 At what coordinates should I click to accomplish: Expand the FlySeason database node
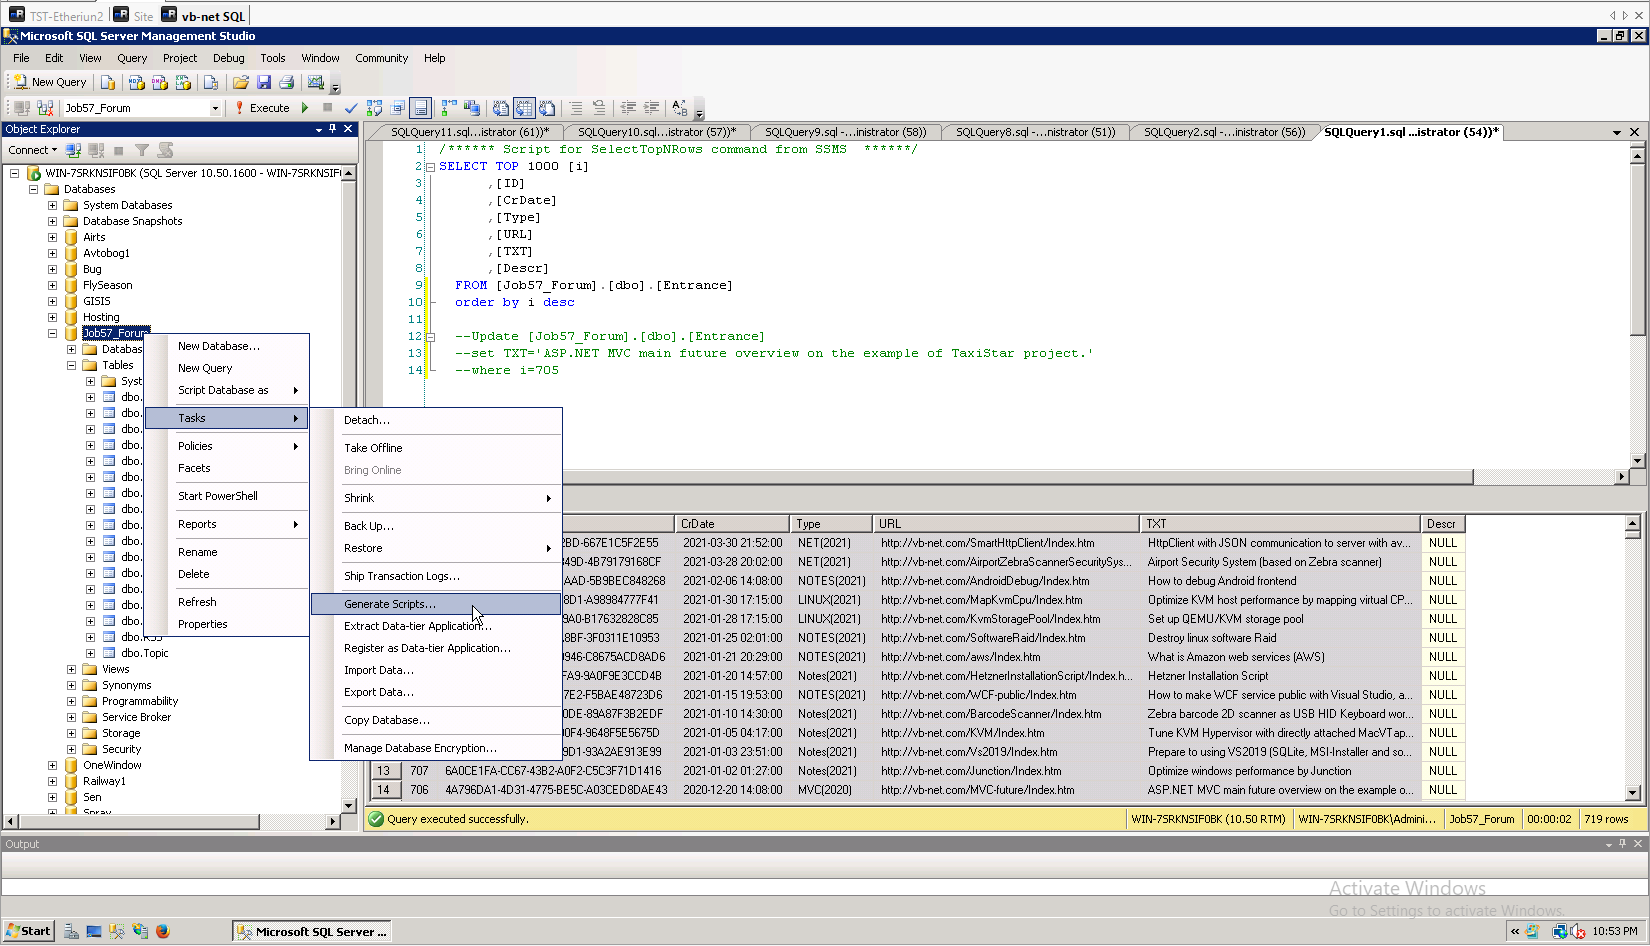tap(53, 285)
